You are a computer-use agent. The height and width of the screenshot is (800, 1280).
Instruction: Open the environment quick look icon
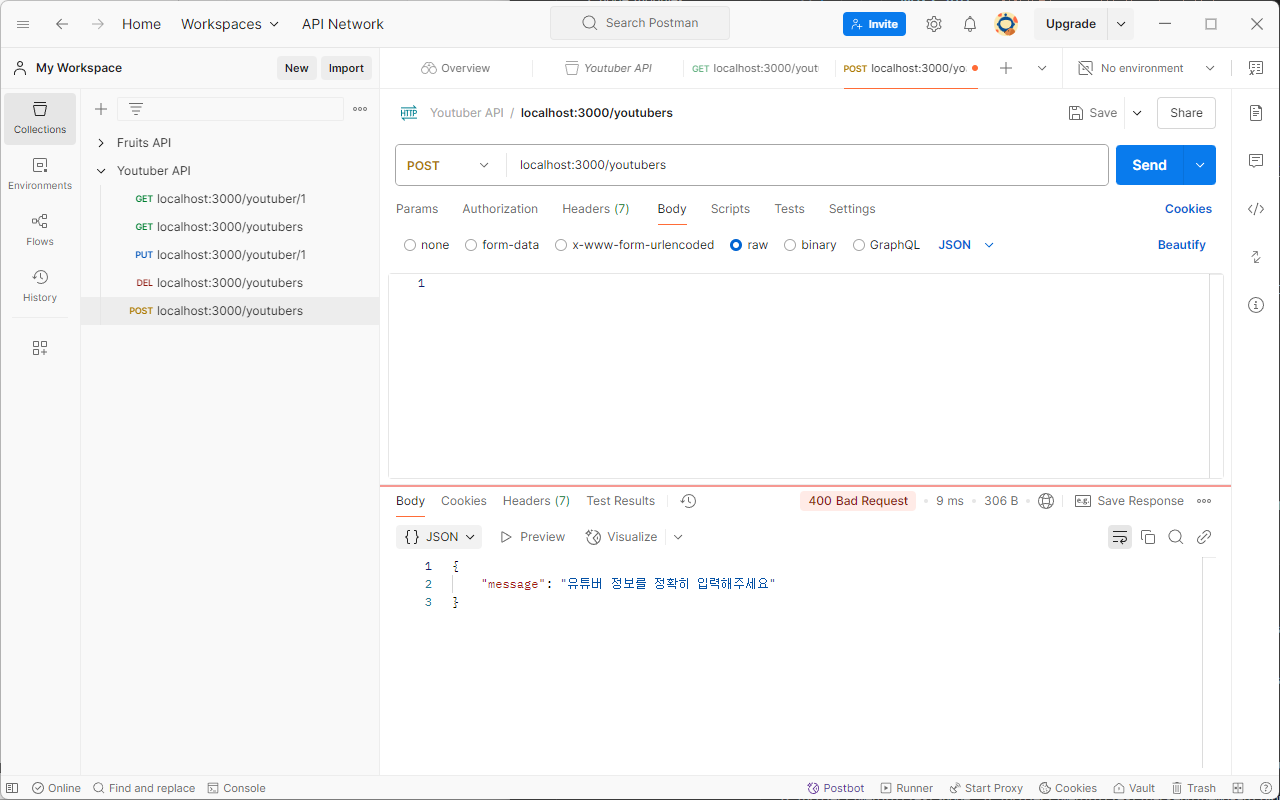1256,68
